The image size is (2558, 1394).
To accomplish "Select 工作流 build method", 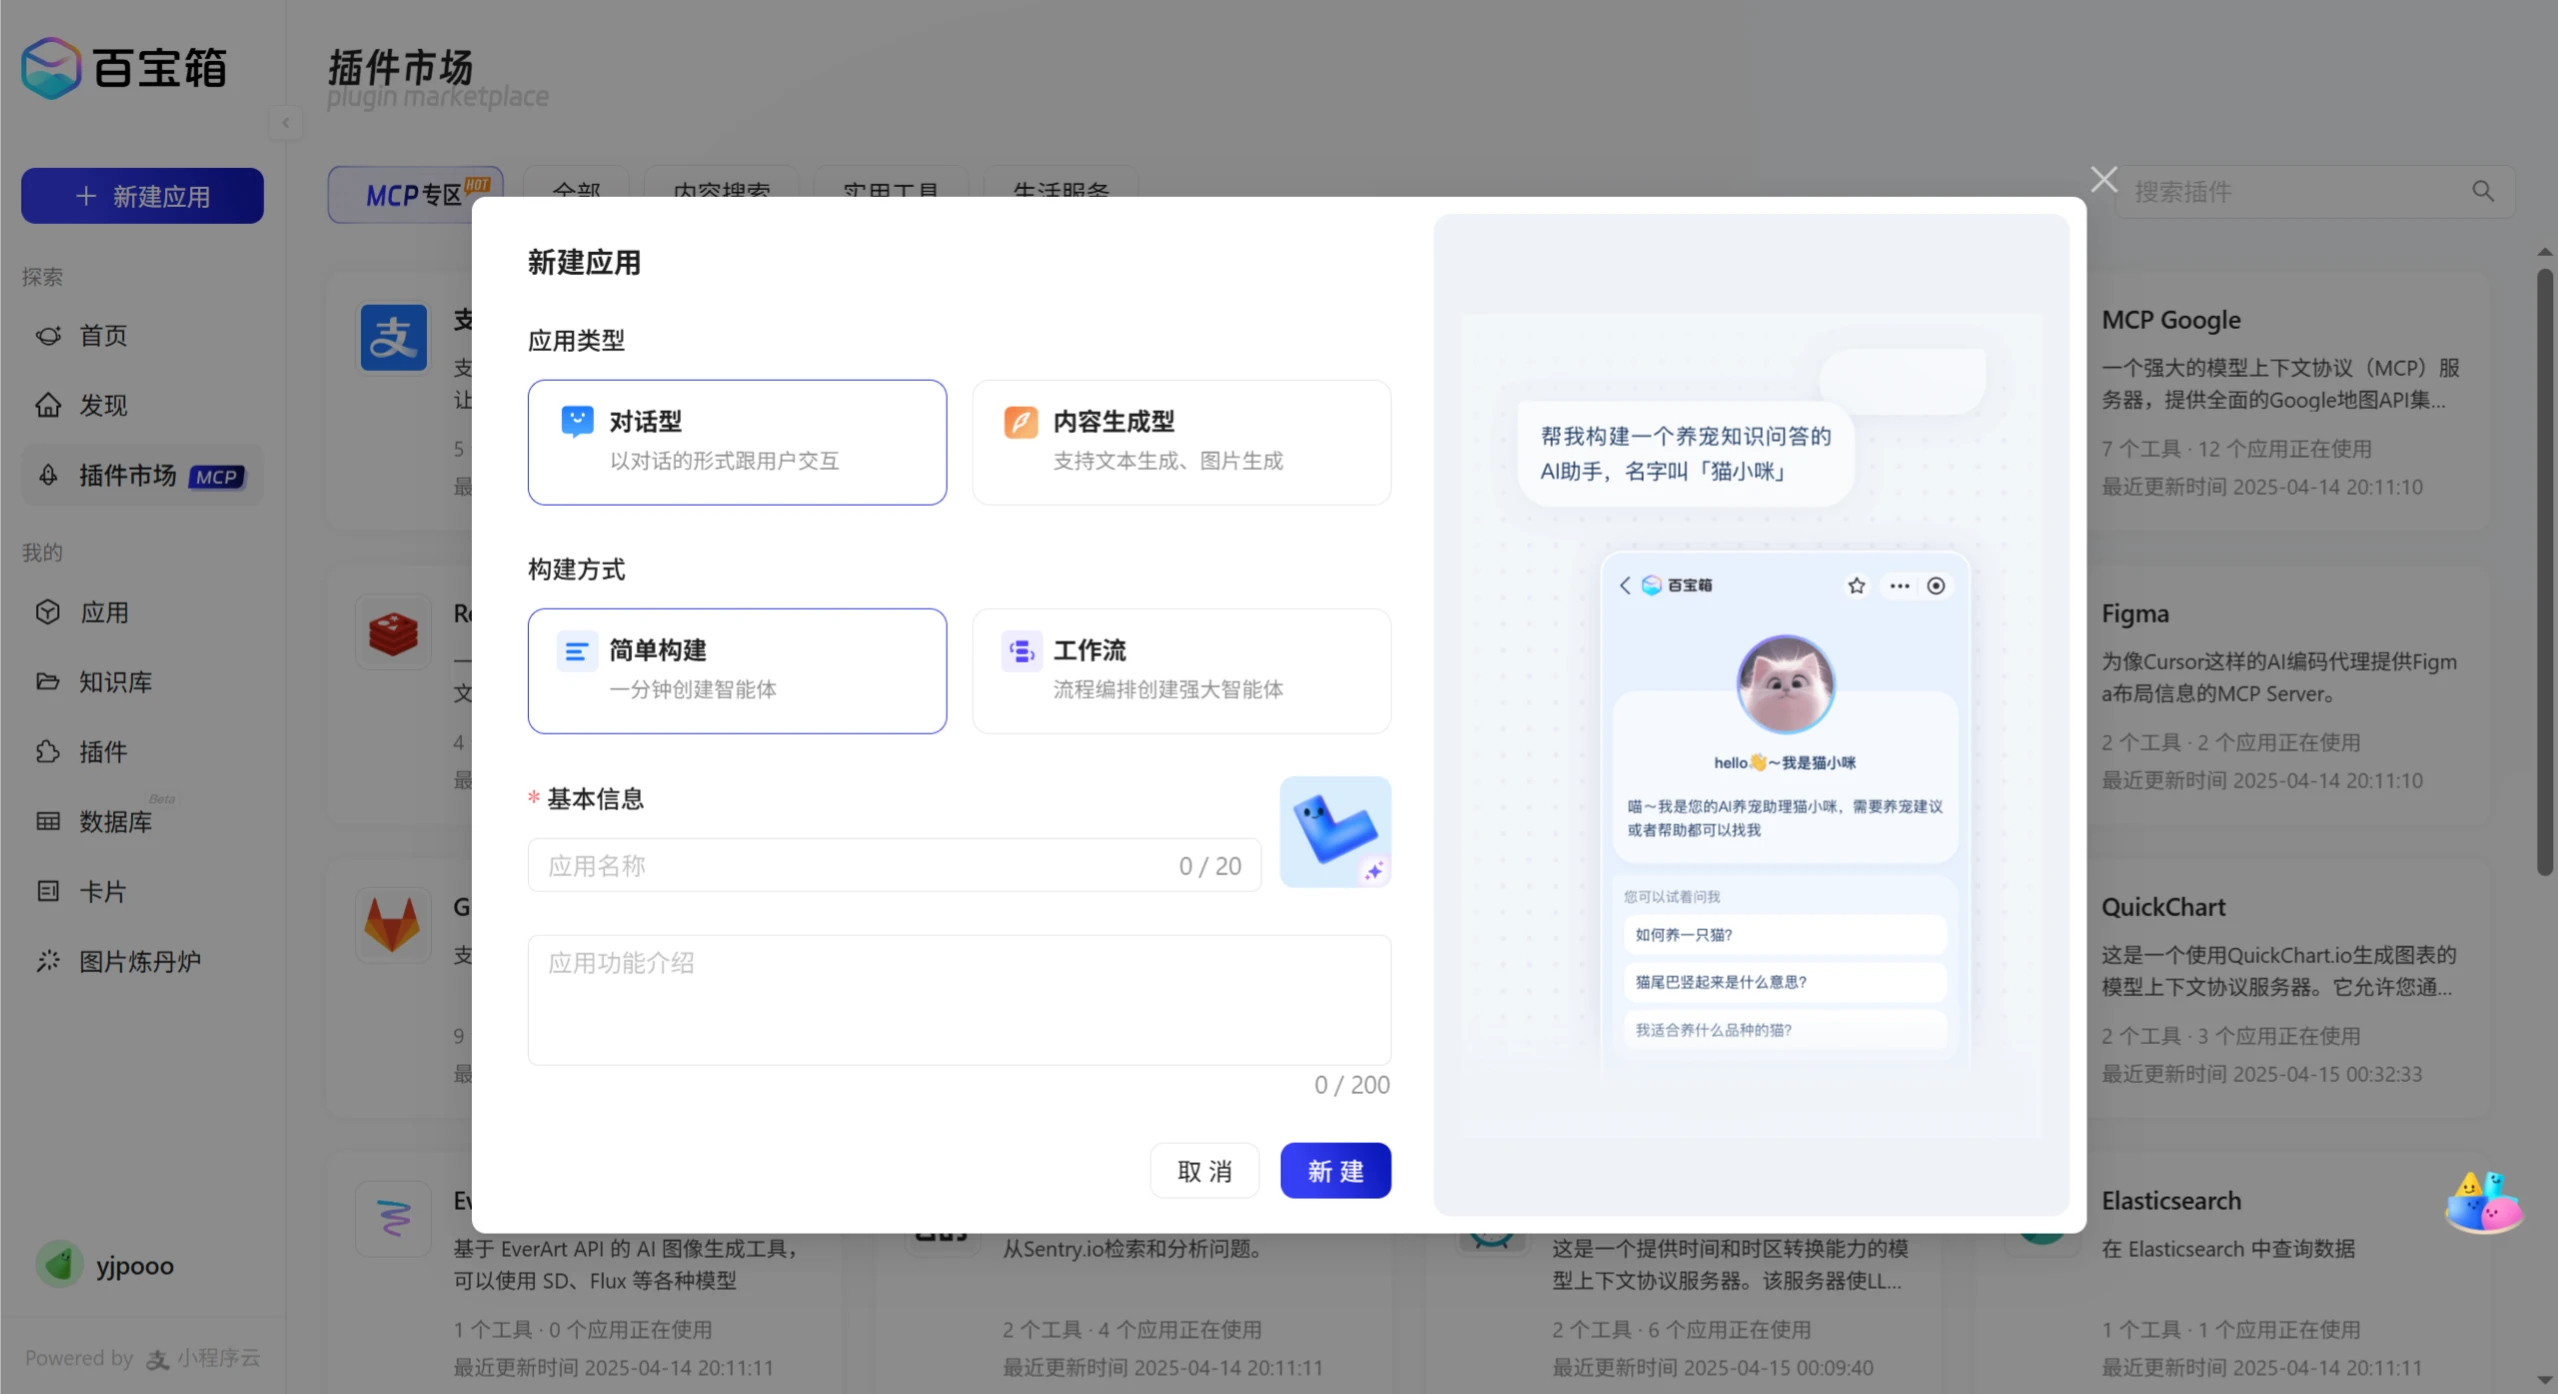I will click(1180, 670).
